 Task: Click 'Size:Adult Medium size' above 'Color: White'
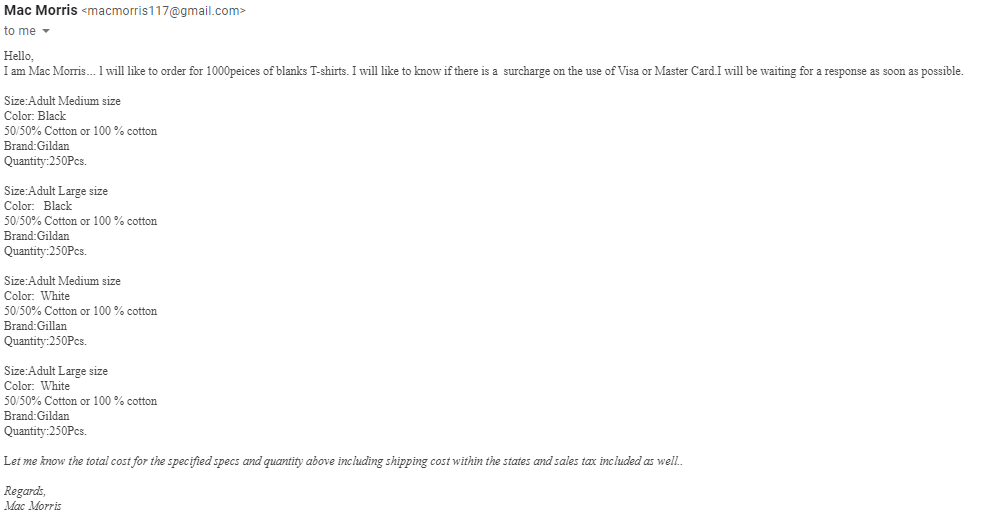tap(62, 281)
